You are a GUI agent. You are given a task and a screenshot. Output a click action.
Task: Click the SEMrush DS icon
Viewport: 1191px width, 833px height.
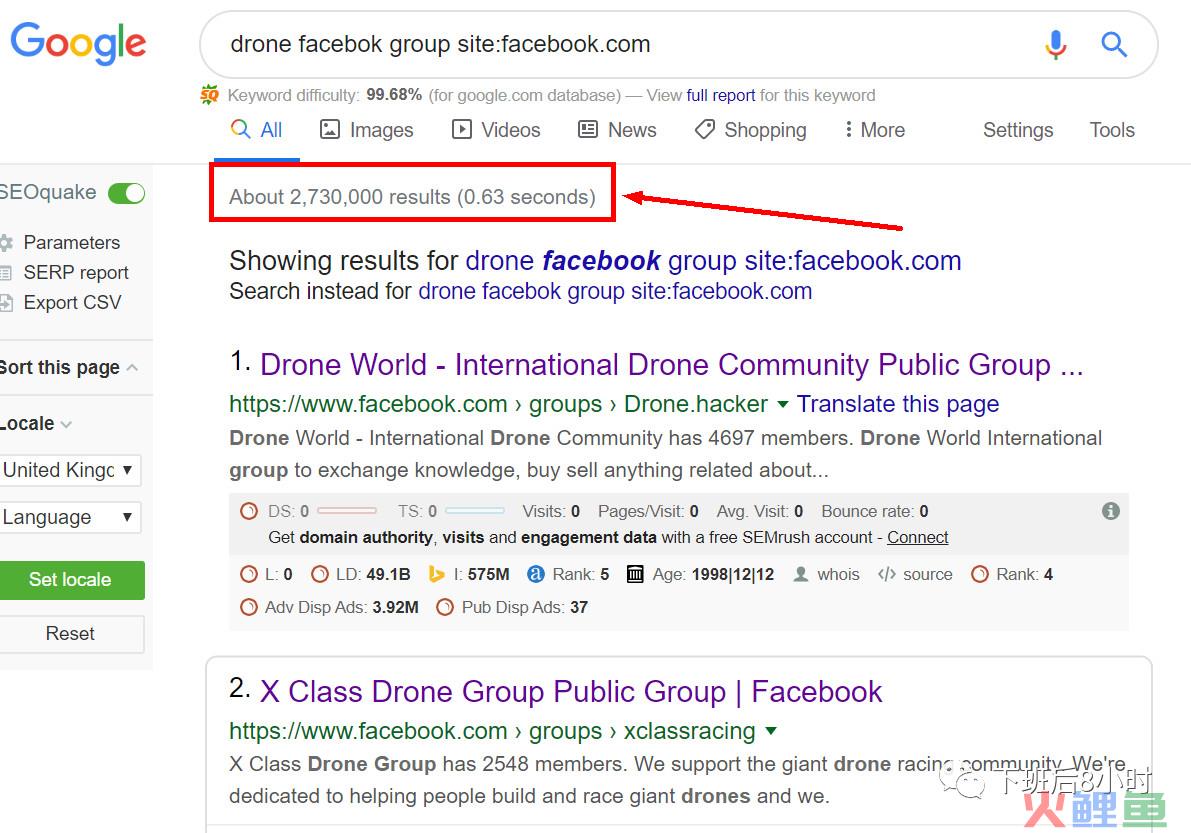[248, 511]
